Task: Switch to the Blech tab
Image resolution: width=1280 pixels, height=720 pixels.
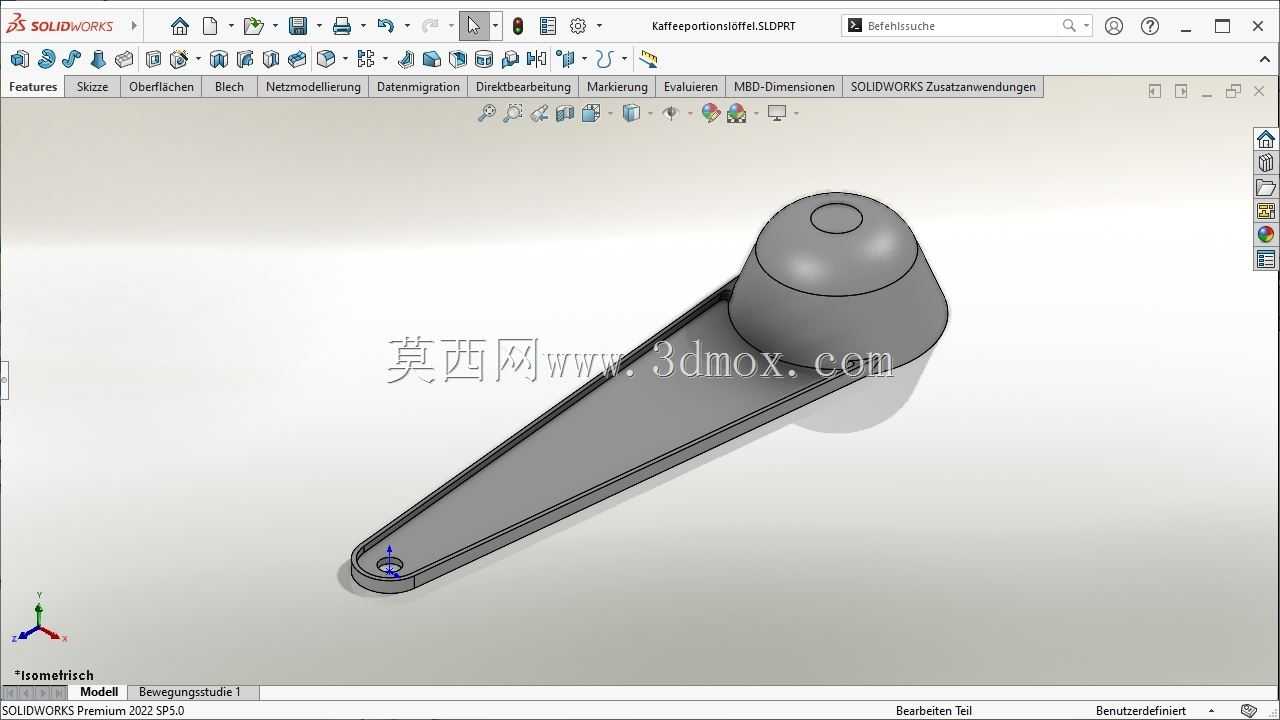Action: (x=229, y=87)
